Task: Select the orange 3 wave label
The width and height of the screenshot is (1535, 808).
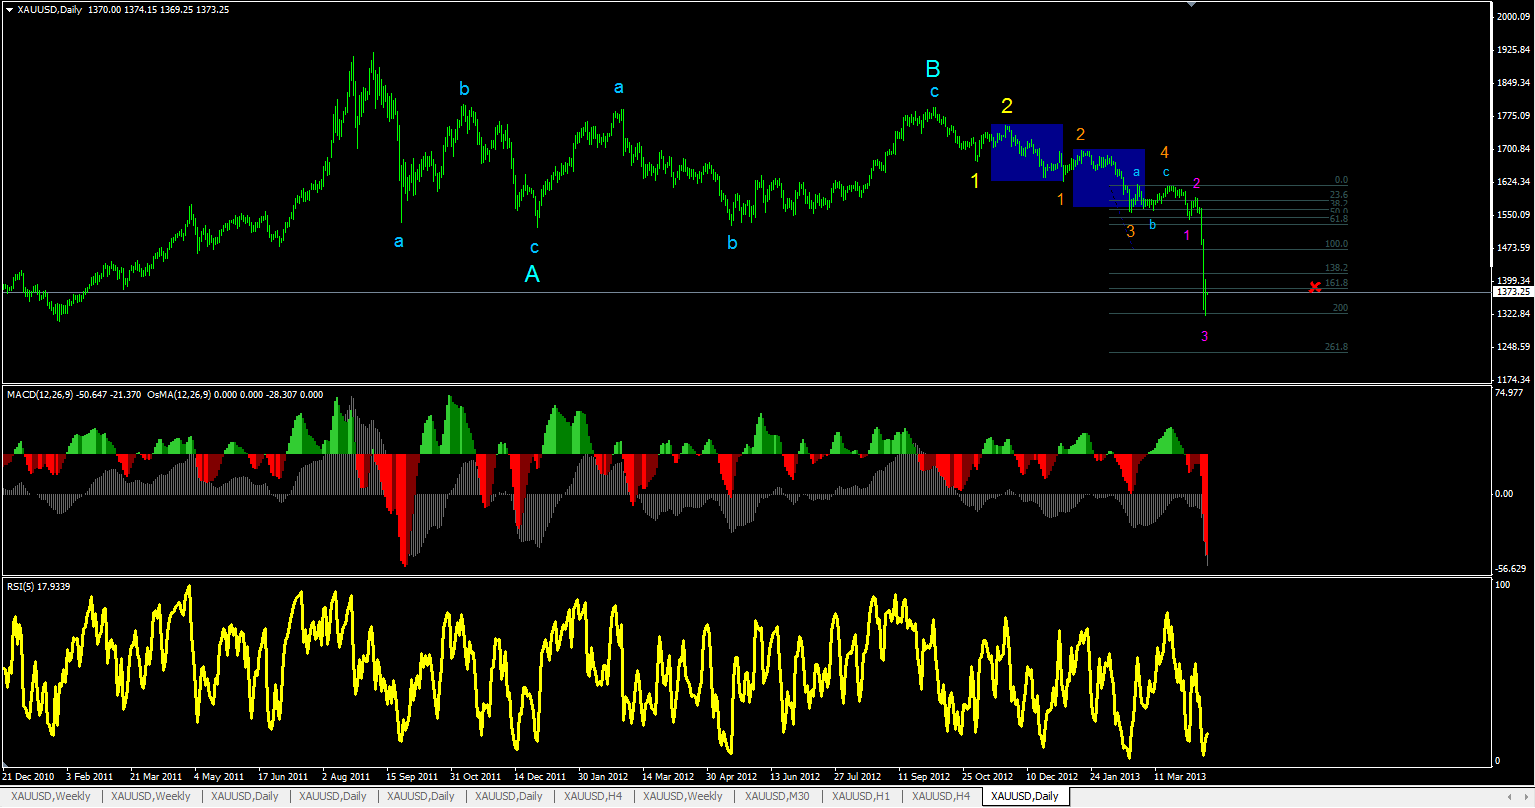Action: click(1130, 231)
